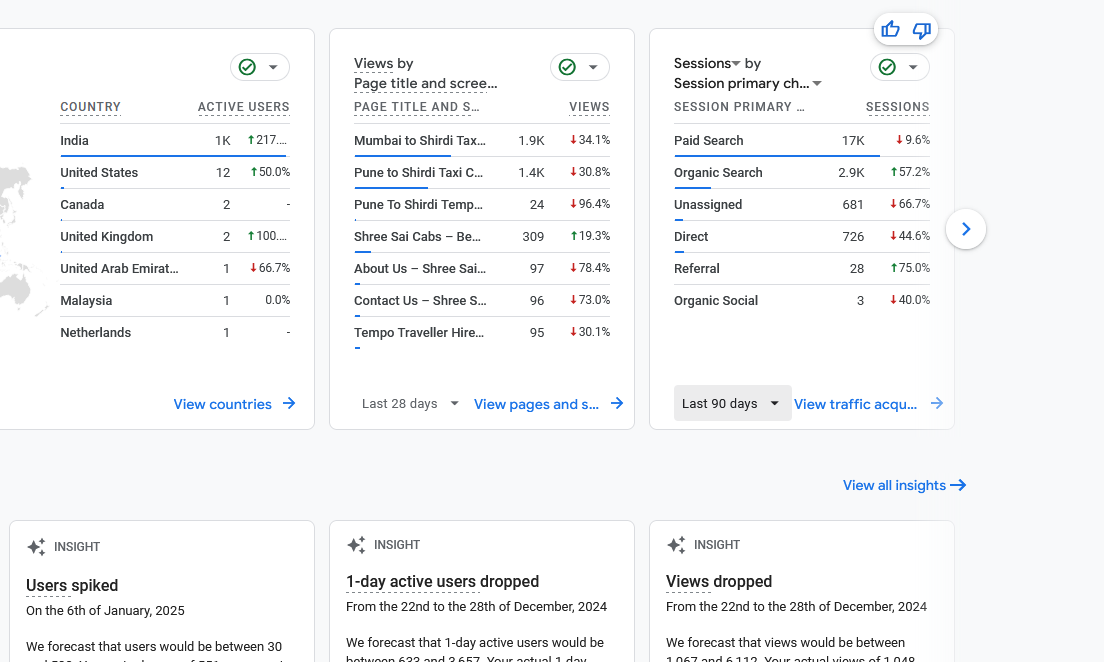Click the View all insights arrow icon

pyautogui.click(x=958, y=485)
